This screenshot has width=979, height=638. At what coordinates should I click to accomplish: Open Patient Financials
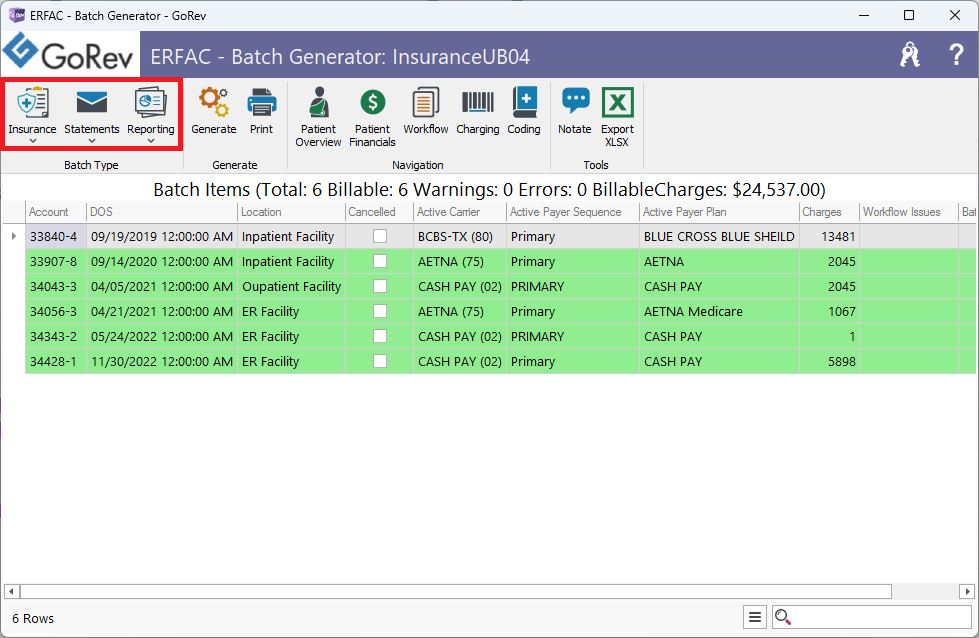[372, 117]
